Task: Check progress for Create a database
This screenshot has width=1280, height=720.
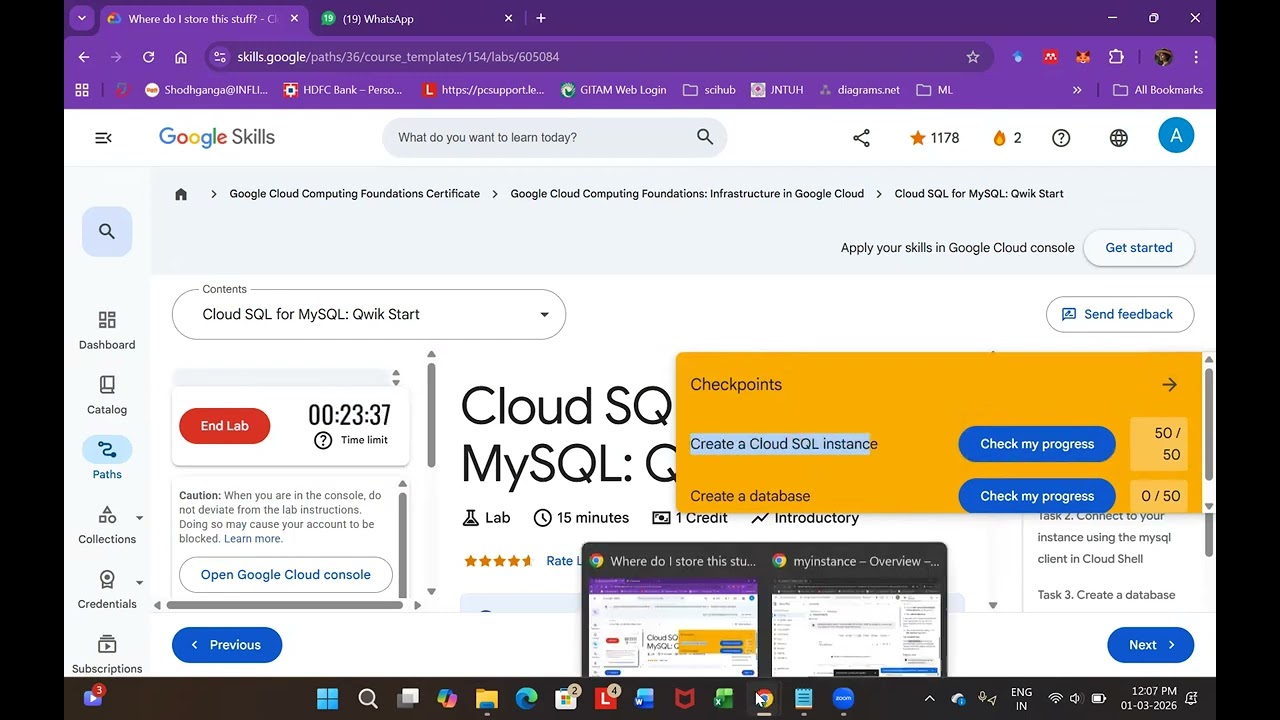Action: pos(1037,496)
